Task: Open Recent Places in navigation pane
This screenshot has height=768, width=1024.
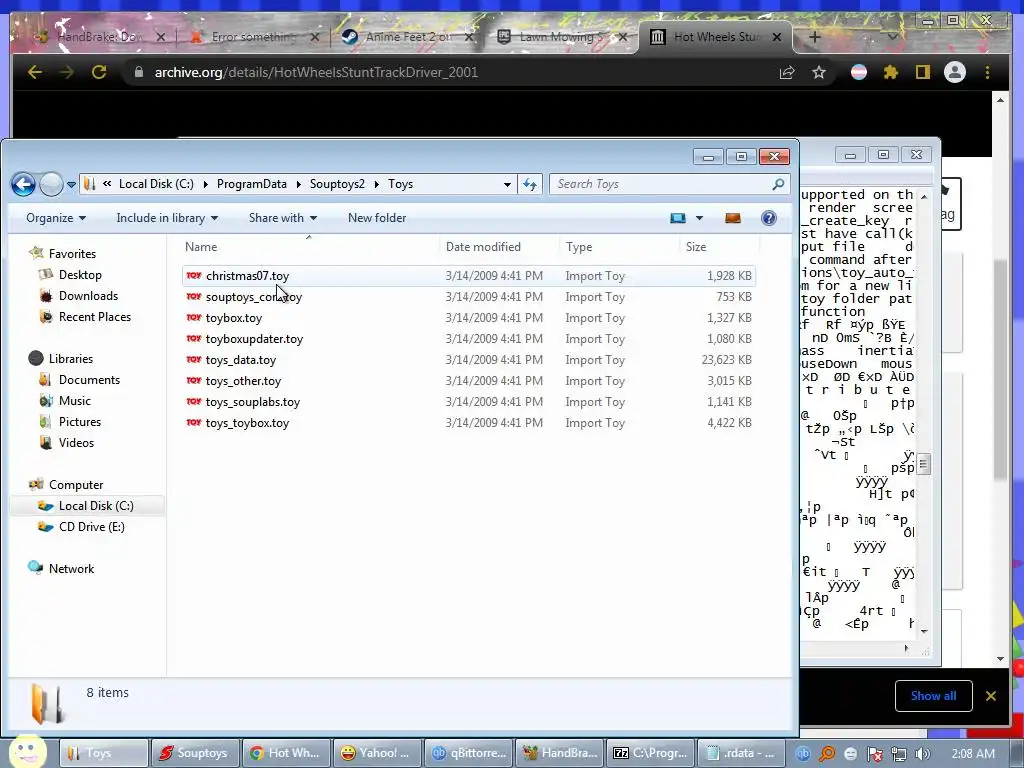Action: coord(95,317)
